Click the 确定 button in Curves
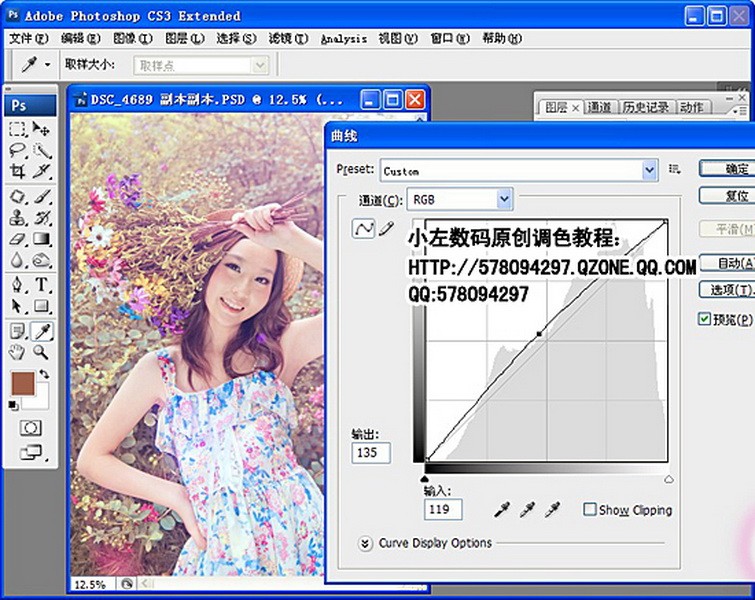755x600 pixels. click(x=727, y=169)
